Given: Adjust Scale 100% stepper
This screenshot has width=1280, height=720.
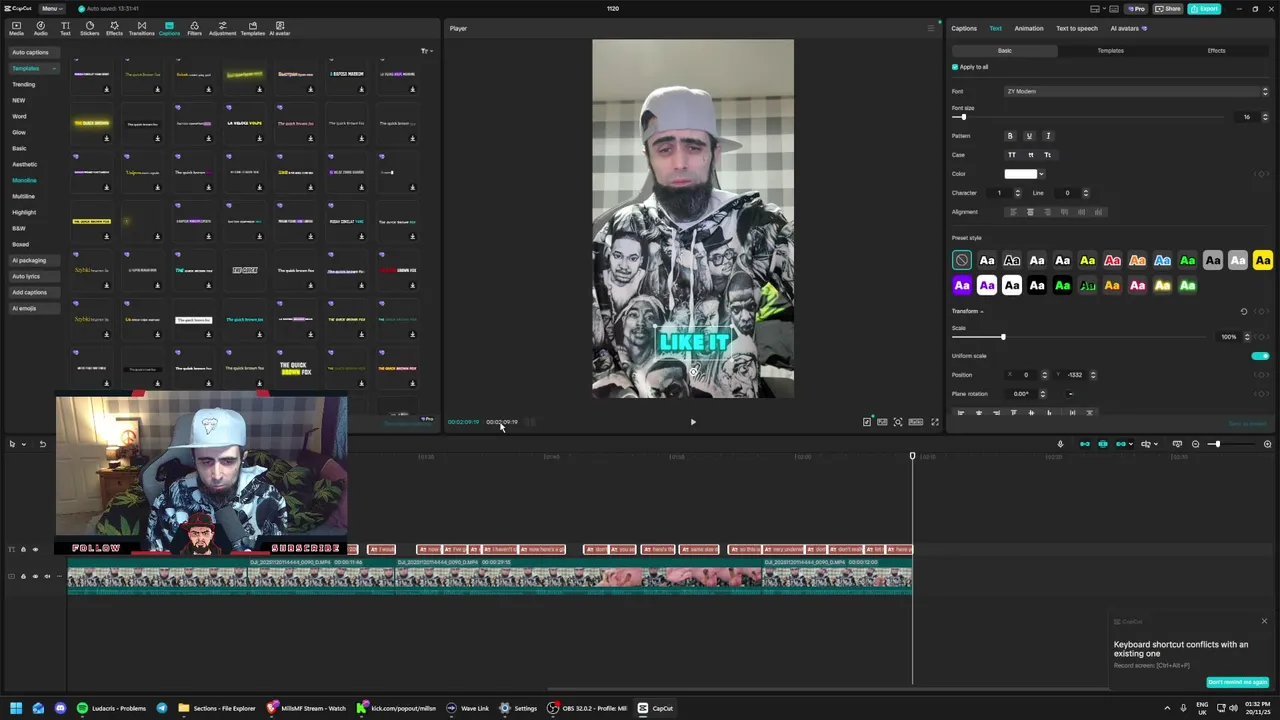Looking at the screenshot, I should 1246,337.
